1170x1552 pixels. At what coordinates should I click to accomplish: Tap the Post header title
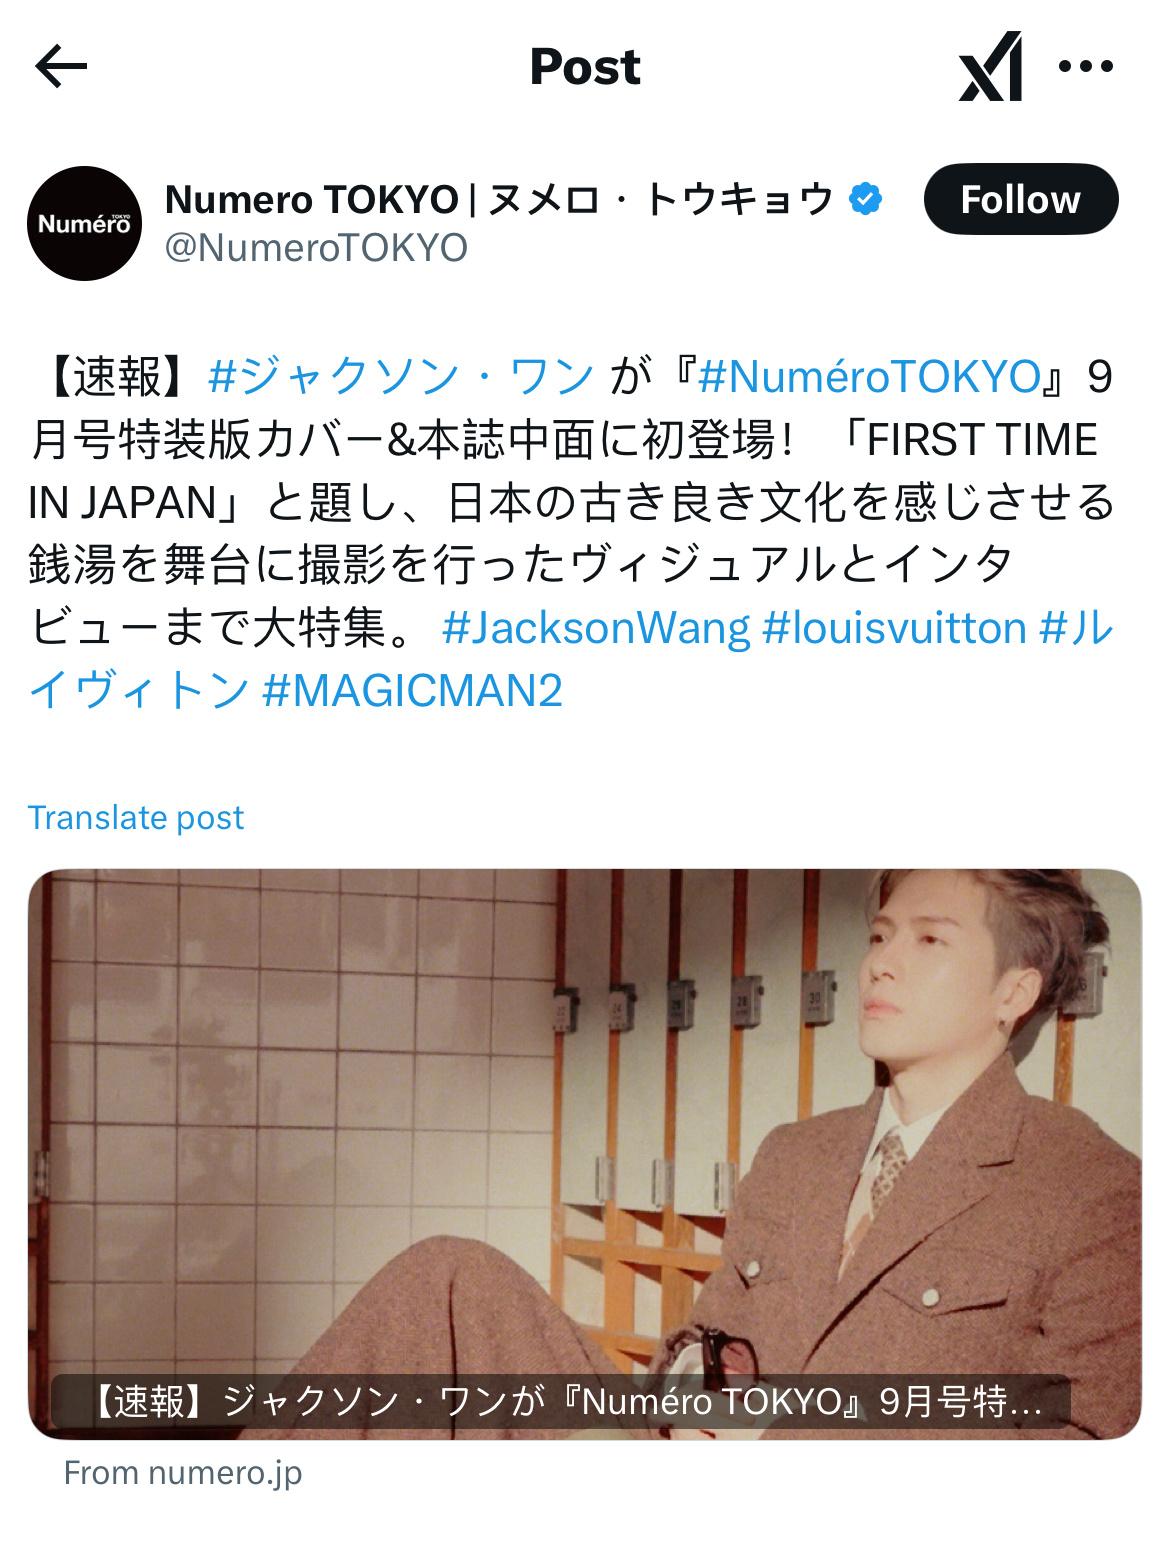point(585,67)
